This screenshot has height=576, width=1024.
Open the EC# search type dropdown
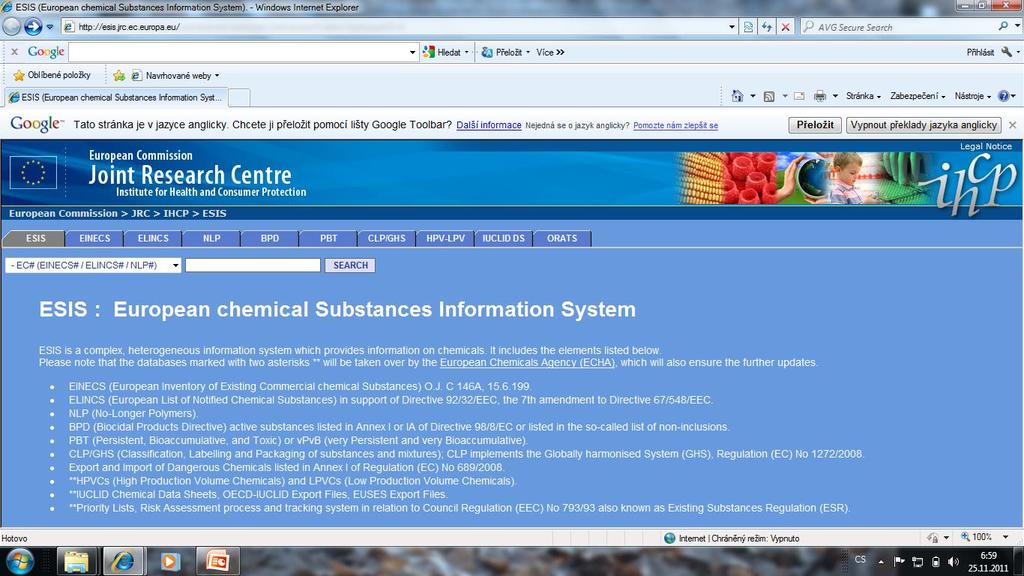pos(93,265)
